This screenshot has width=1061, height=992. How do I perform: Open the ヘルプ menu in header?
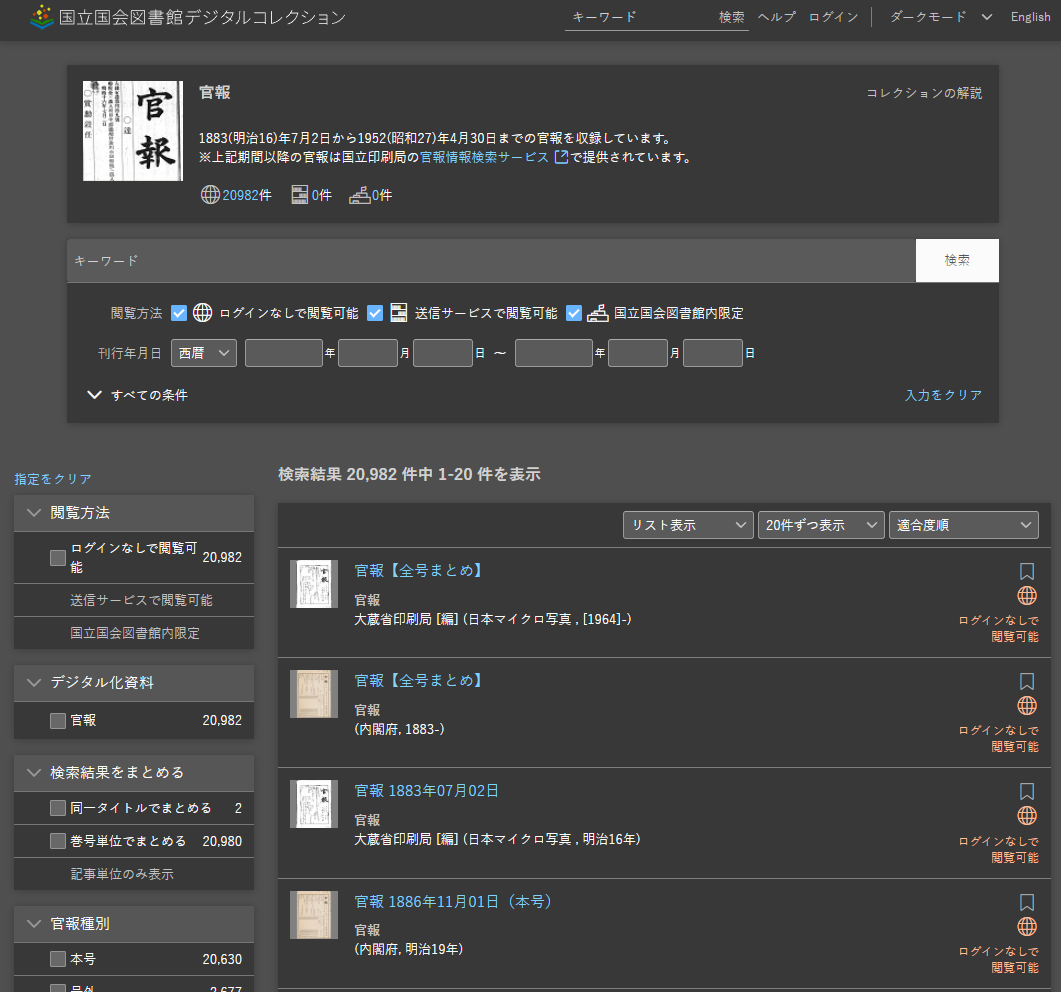[776, 17]
